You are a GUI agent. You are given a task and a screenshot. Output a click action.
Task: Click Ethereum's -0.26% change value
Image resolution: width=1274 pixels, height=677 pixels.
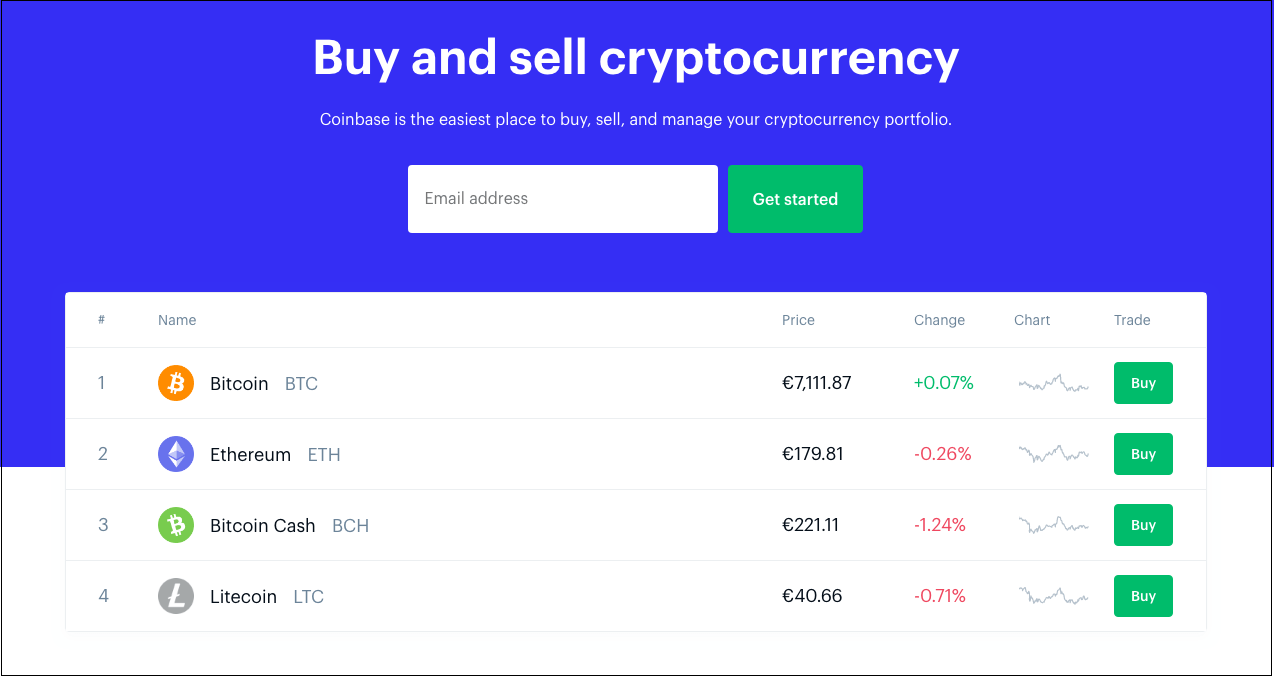pyautogui.click(x=942, y=454)
